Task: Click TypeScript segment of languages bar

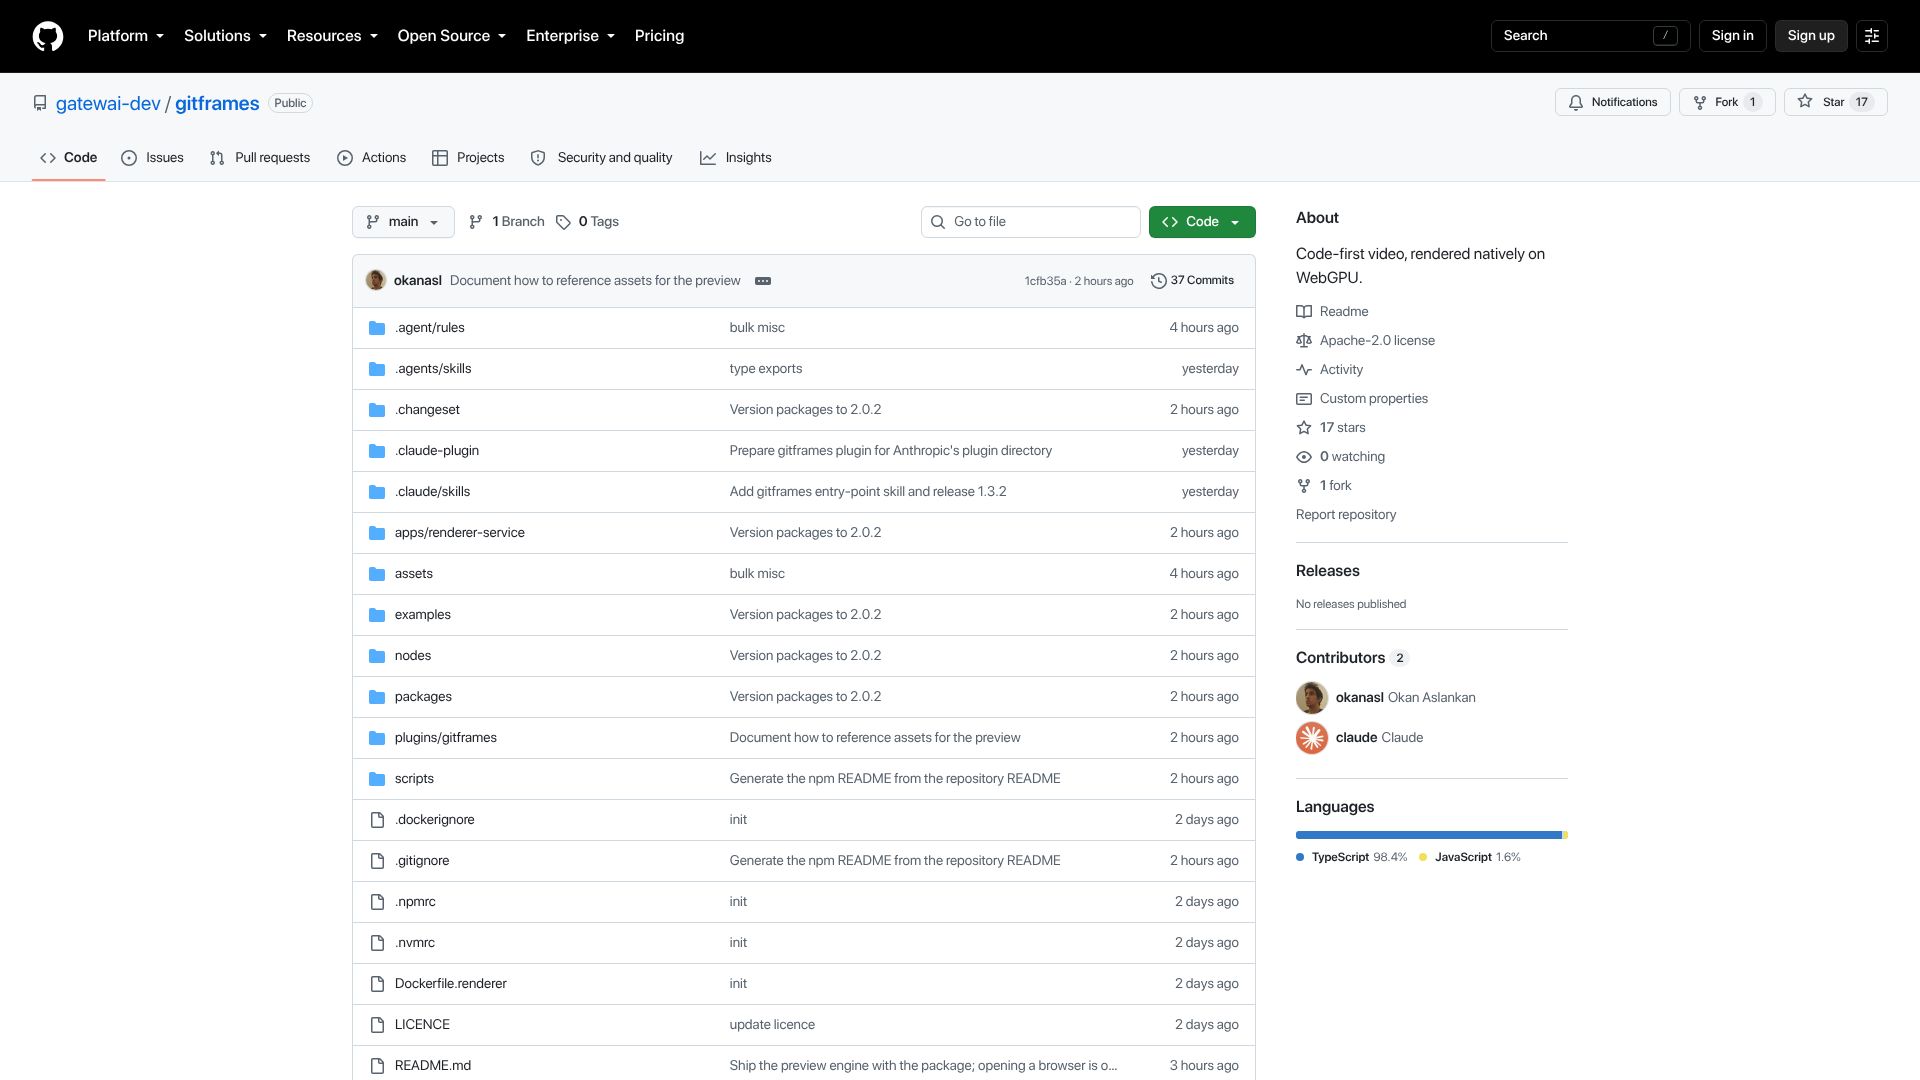Action: [x=1428, y=835]
